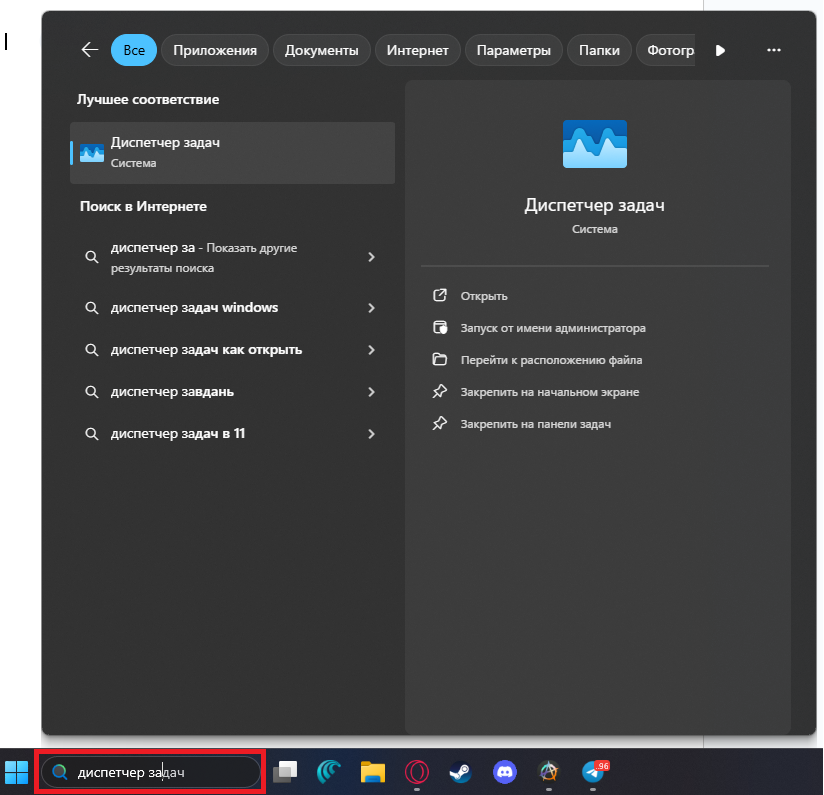Open Steam from the taskbar
Screen dimensions: 824x795
point(460,772)
